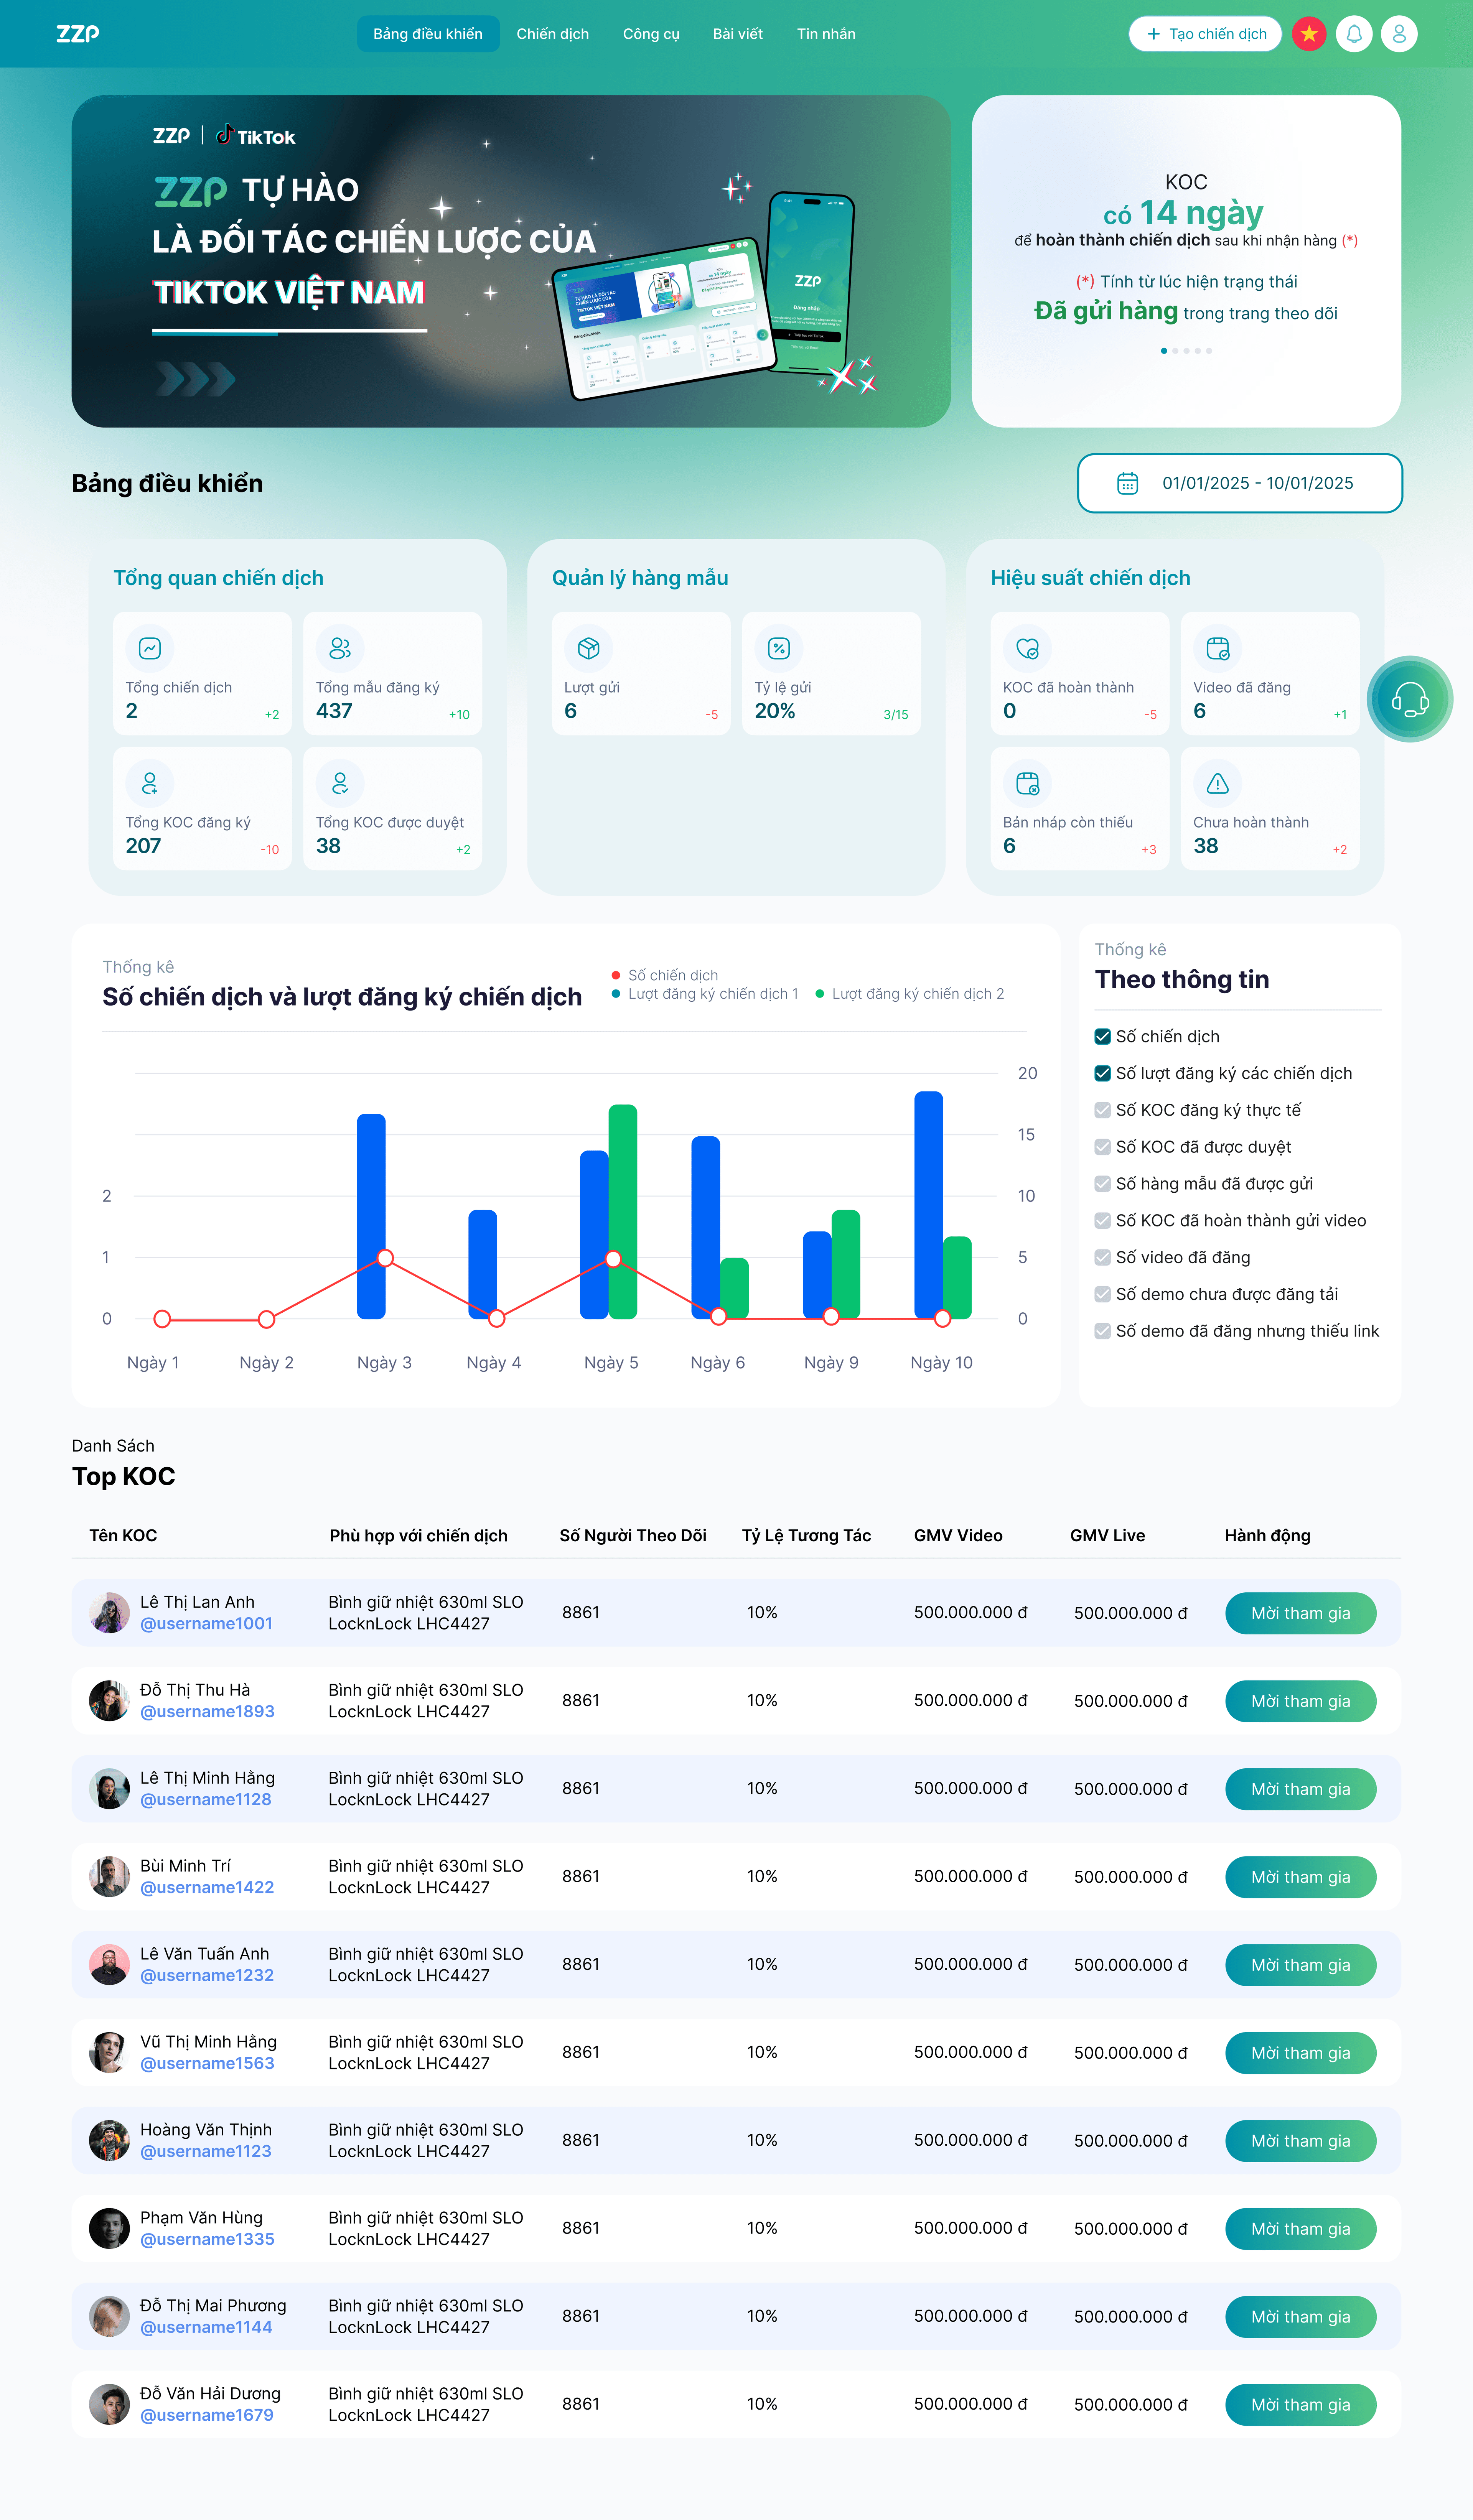Enable Số KOC đăng ký thực tế checkbox
The height and width of the screenshot is (2520, 1473).
pos(1102,1110)
